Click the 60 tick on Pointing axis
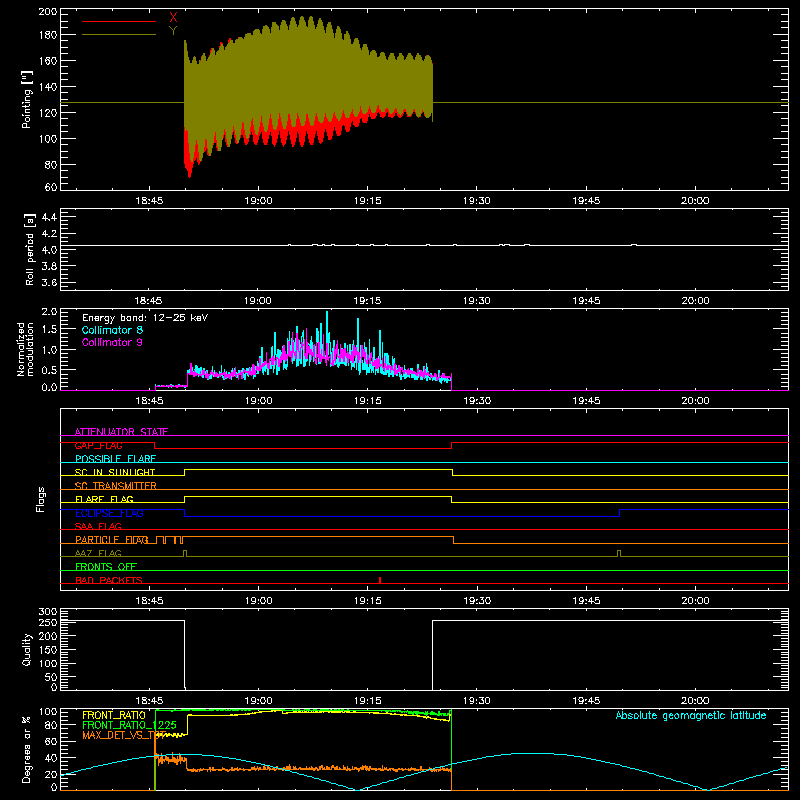800x800 pixels. (x=51, y=187)
